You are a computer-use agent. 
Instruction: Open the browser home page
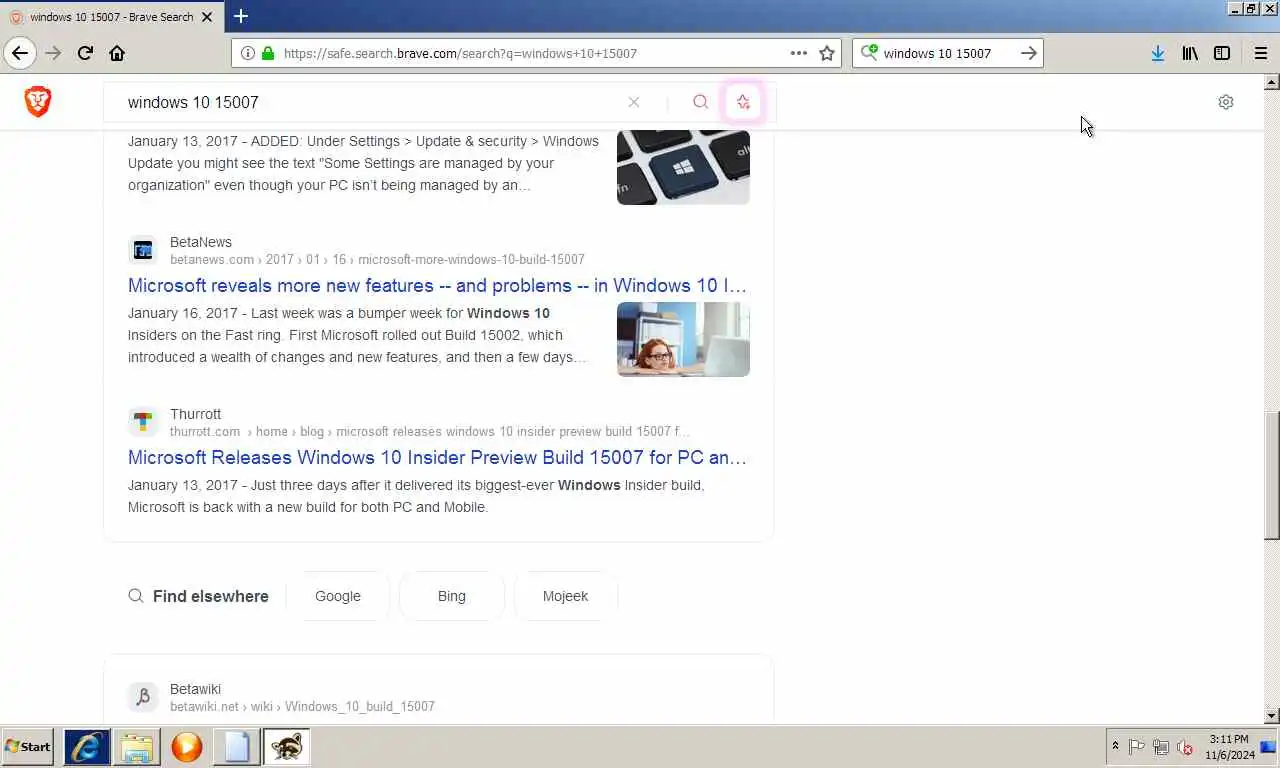coord(117,53)
